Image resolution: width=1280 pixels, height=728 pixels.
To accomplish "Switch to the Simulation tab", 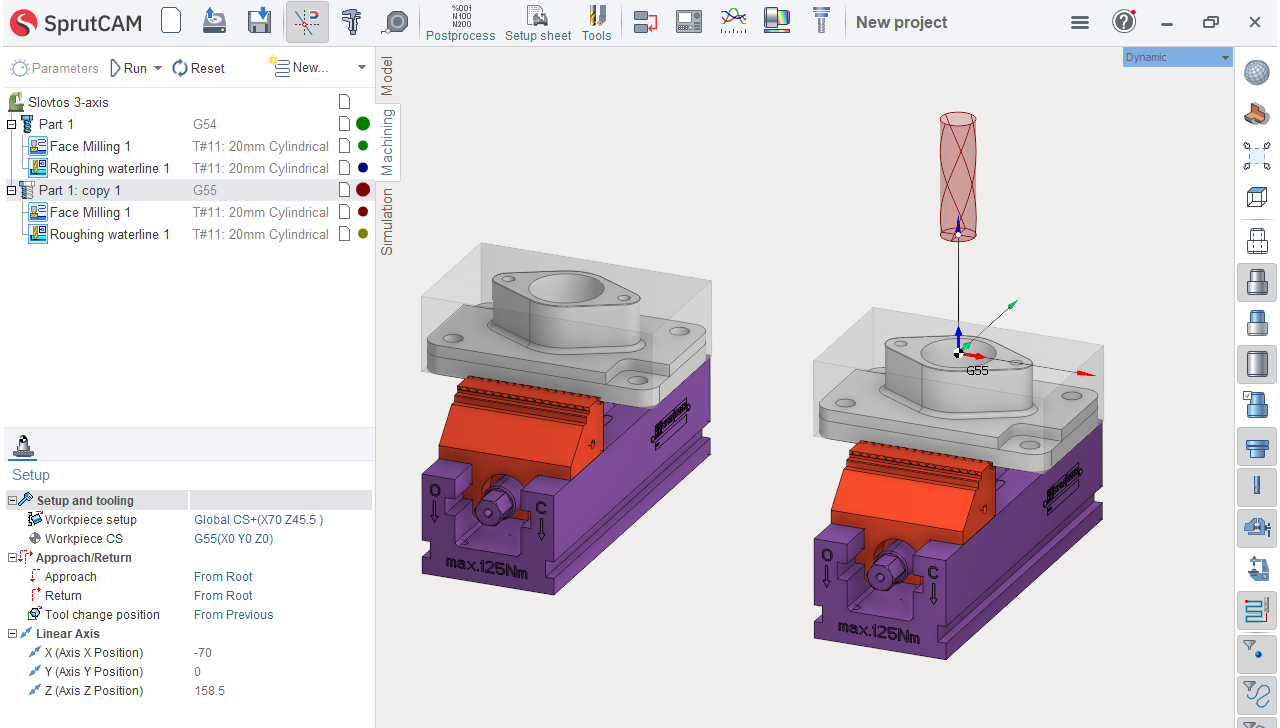I will (x=387, y=221).
